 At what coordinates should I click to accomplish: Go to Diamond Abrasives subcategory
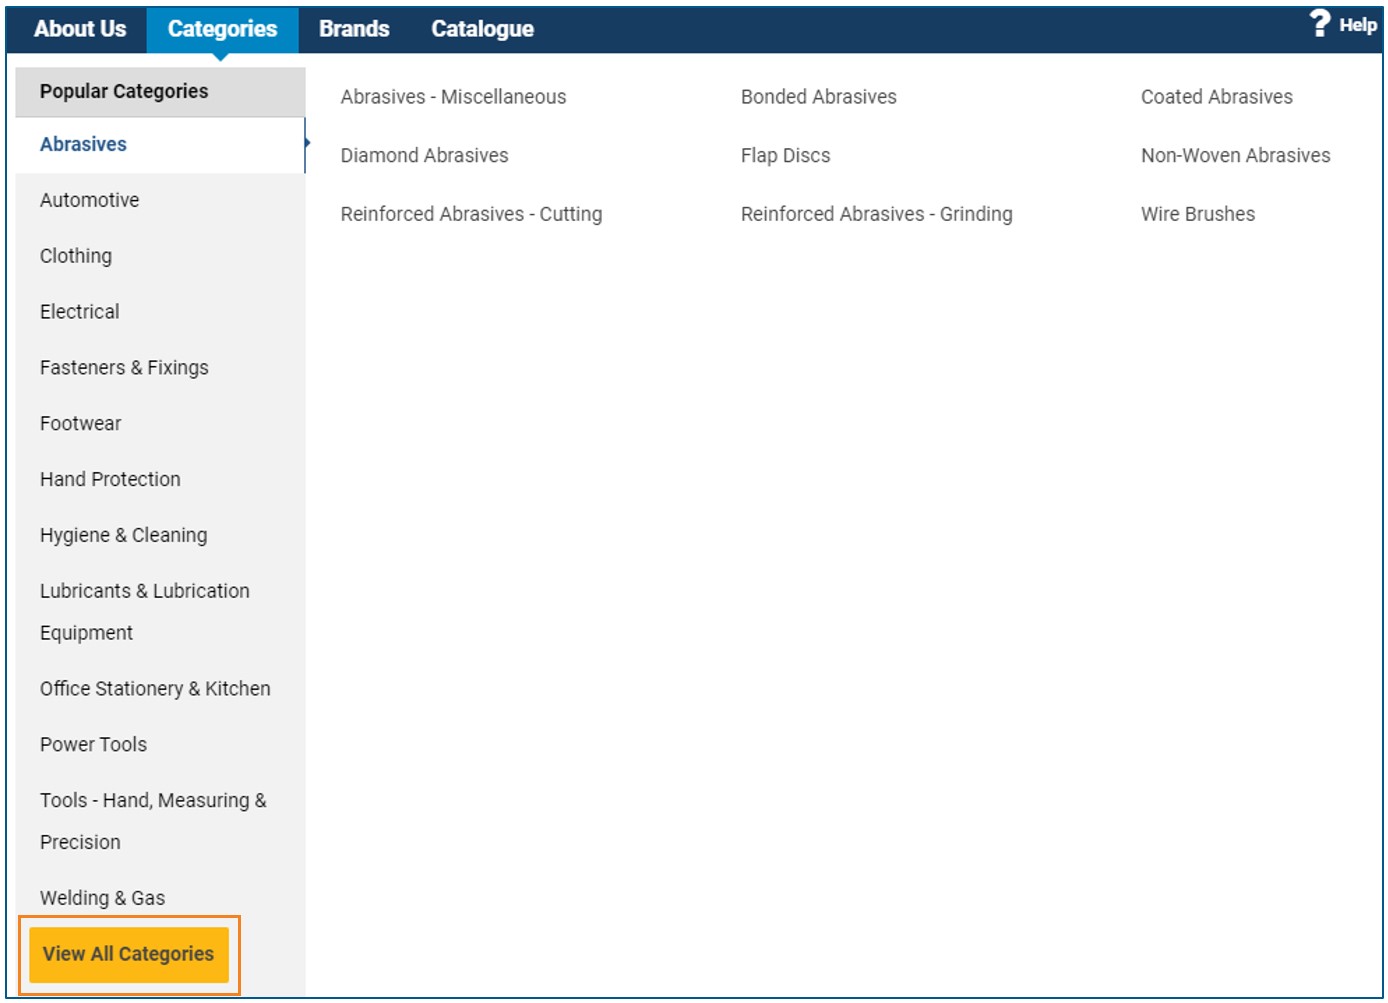424,155
